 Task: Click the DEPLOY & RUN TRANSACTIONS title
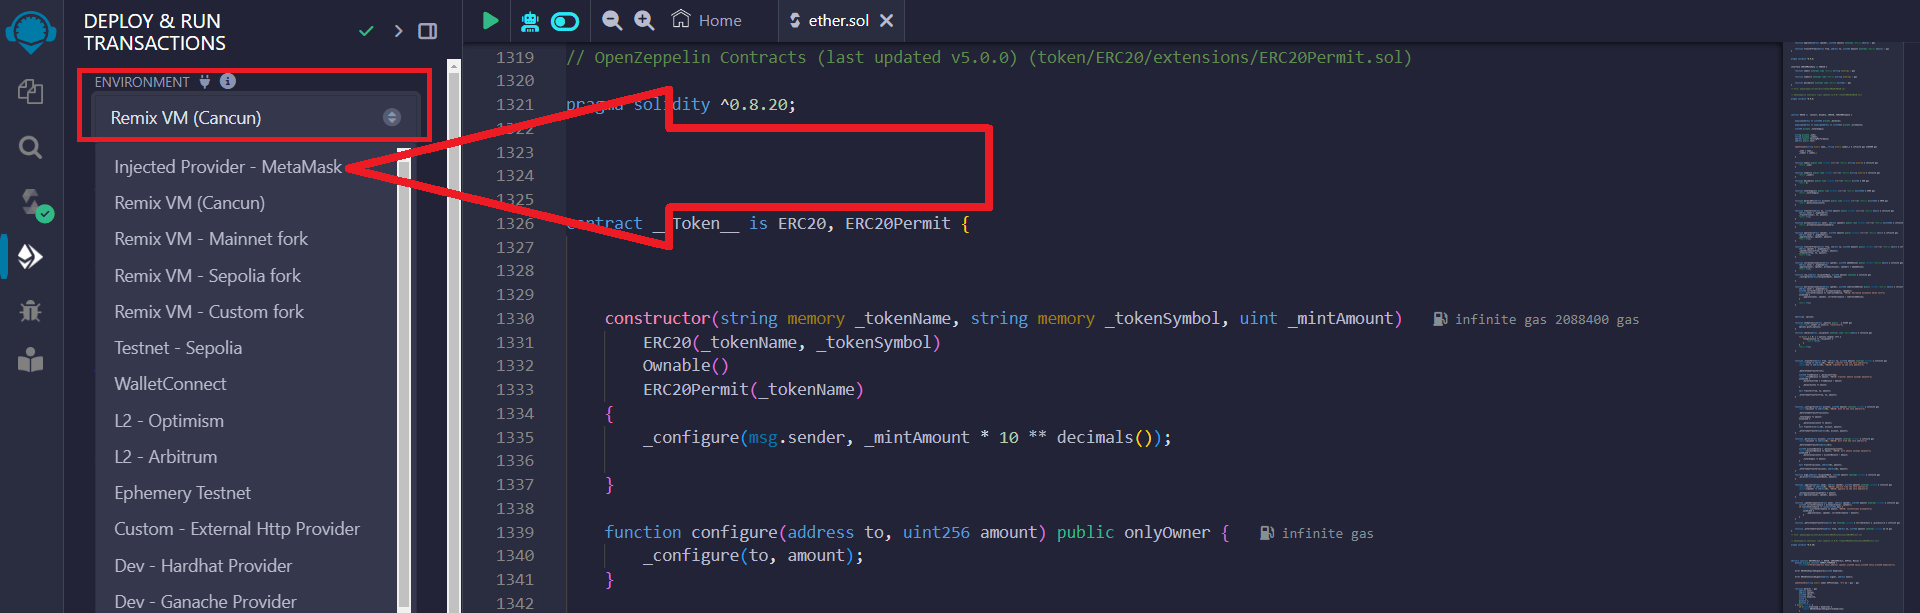(155, 32)
